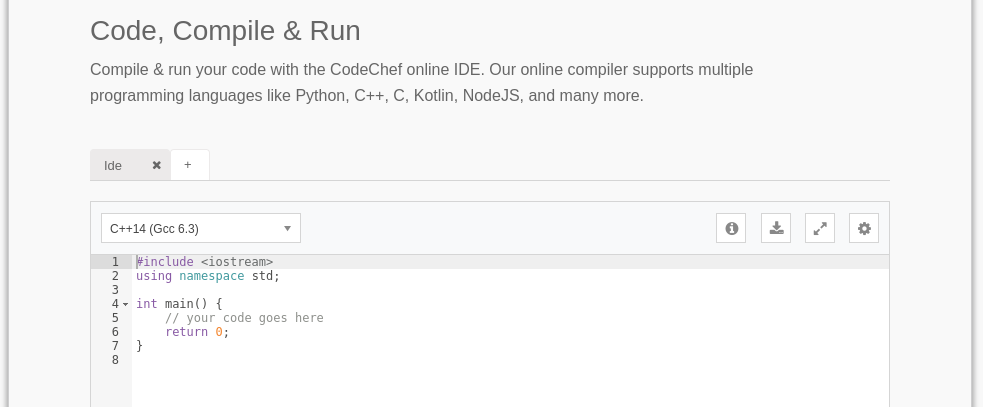Switch to the Ide tab
Viewport: 983px width, 407px height.
[x=114, y=165]
